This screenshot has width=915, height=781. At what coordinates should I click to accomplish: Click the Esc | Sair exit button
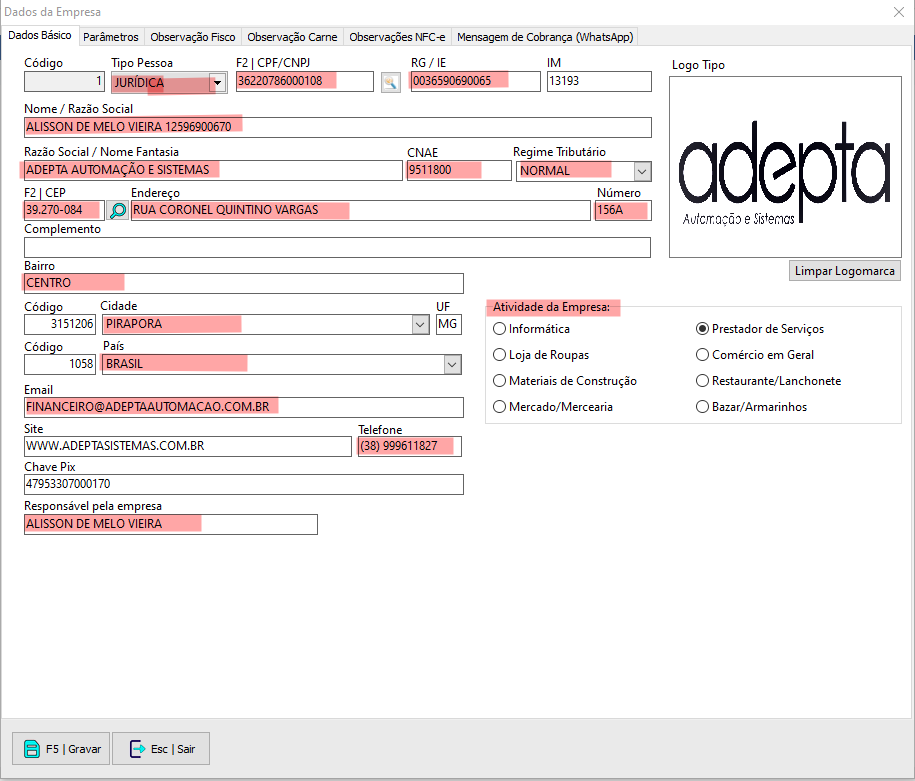pos(161,748)
